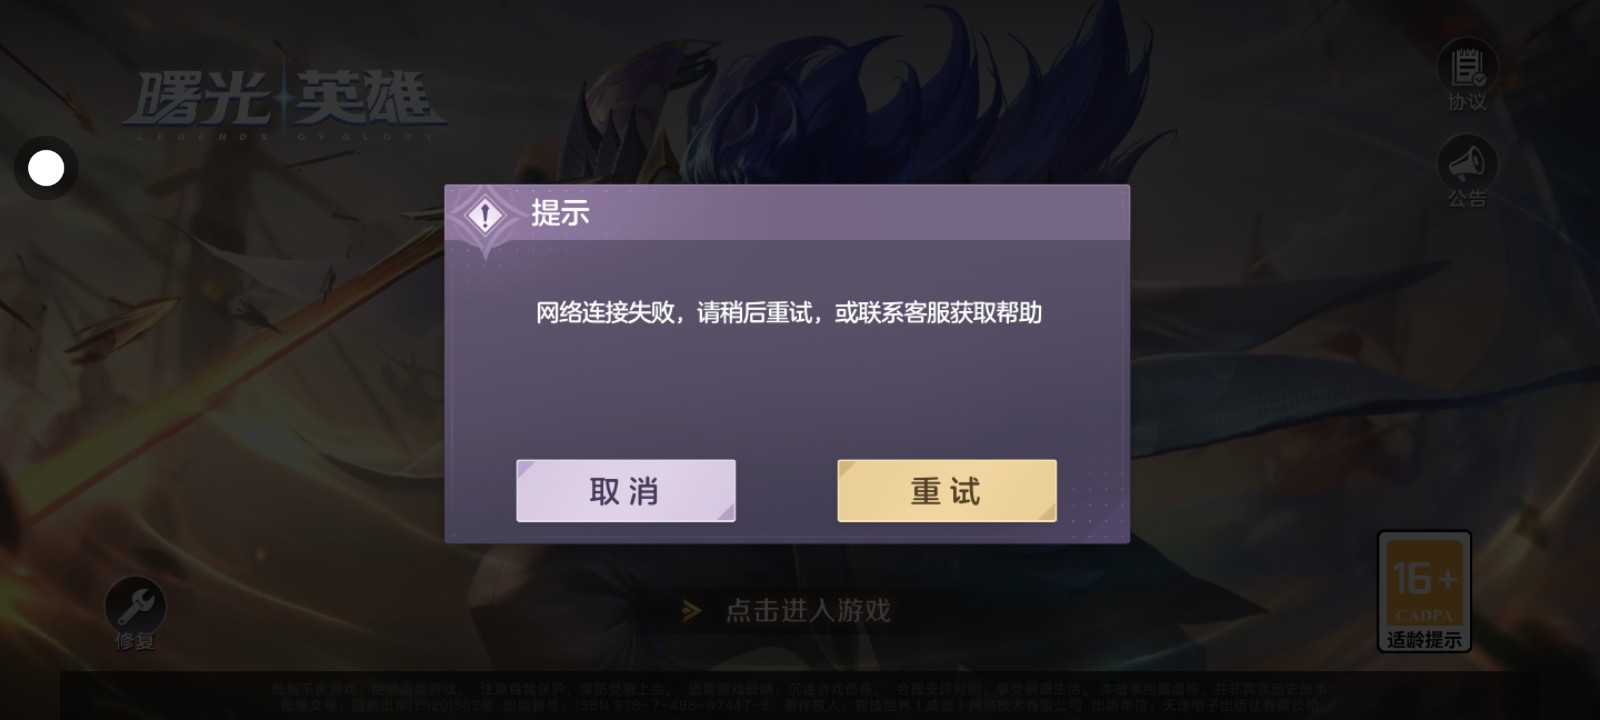1600x720 pixels.
Task: Dismiss the dialog with 取消 button
Action: (626, 491)
